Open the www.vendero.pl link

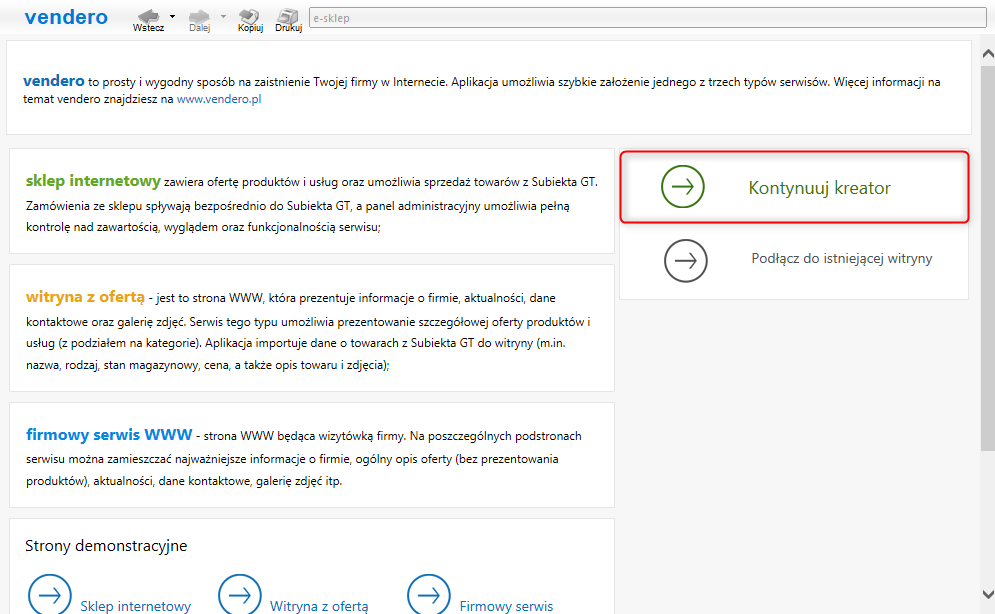coord(218,99)
